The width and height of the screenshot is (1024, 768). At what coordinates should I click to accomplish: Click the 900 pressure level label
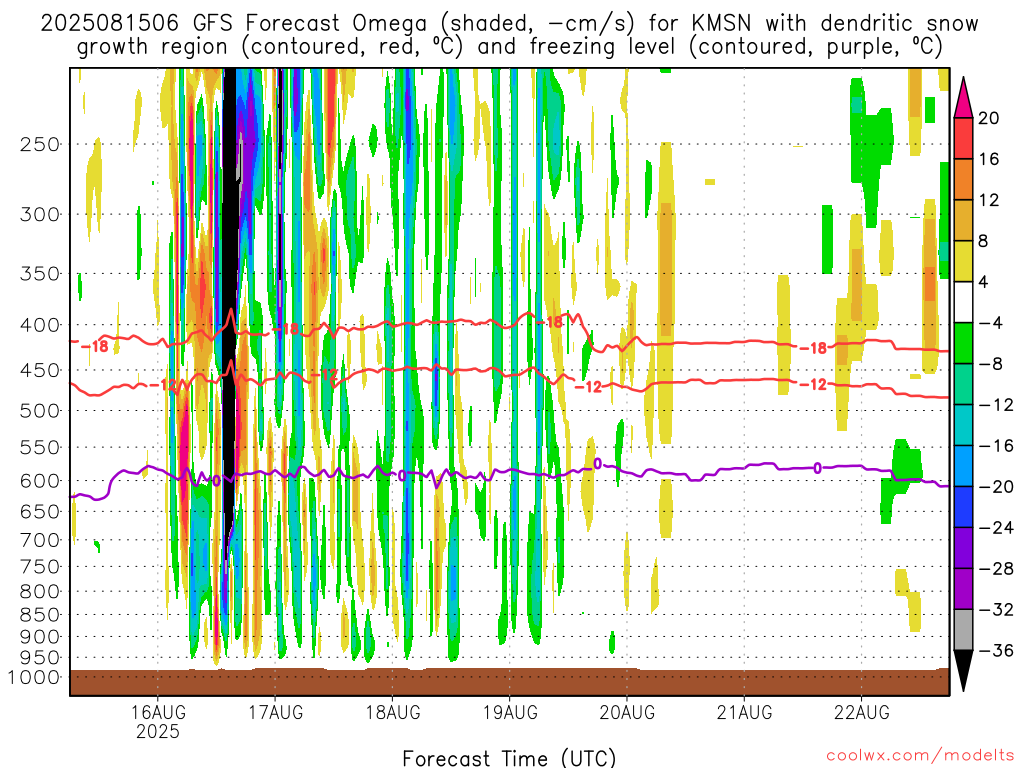[x=40, y=637]
